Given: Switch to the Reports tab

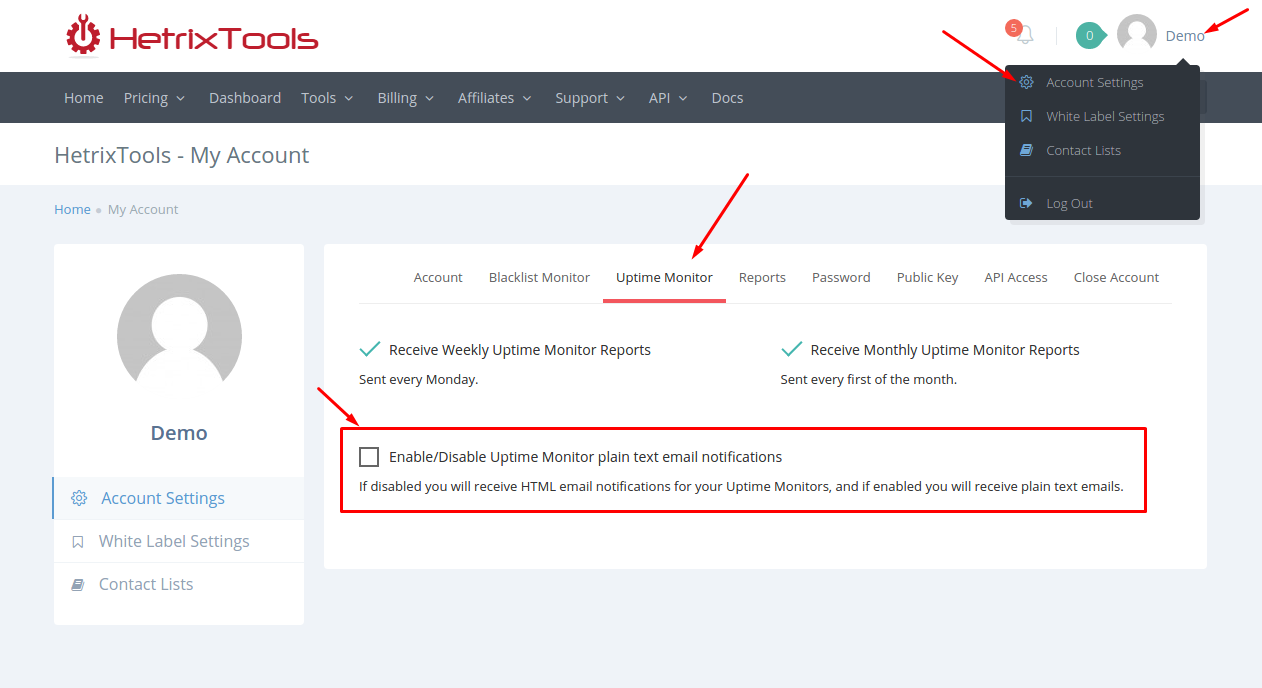Looking at the screenshot, I should tap(762, 278).
